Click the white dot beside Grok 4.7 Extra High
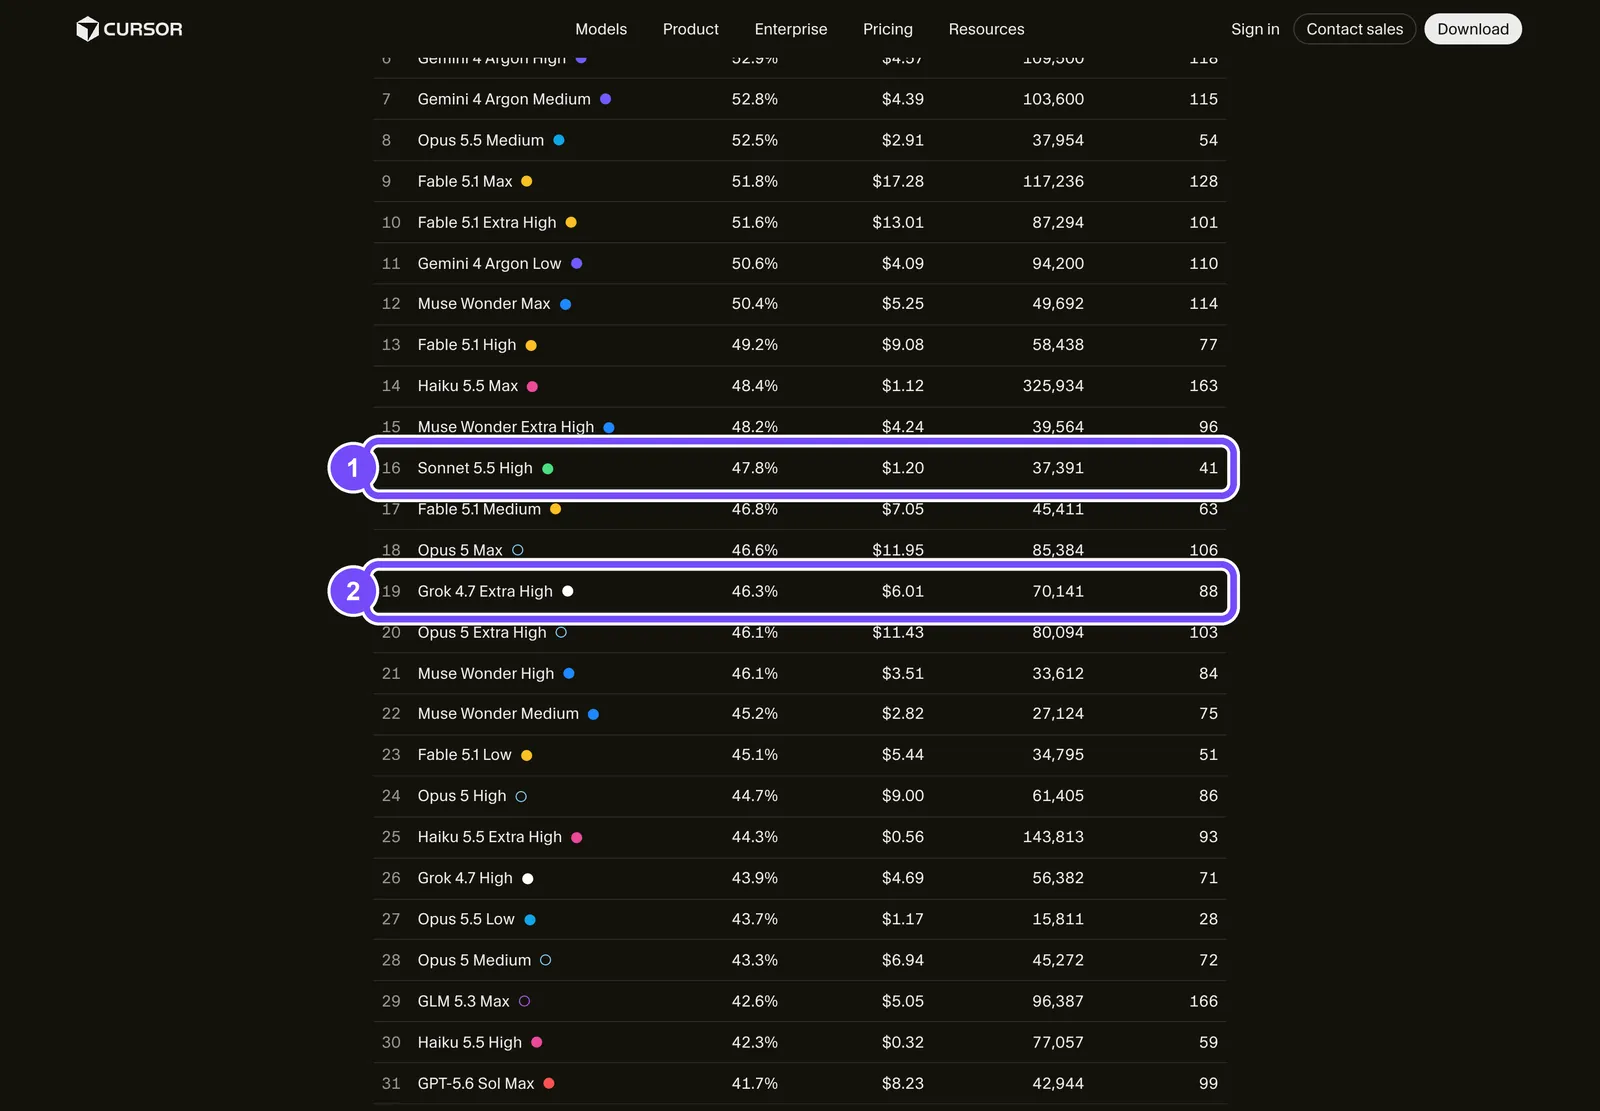1600x1111 pixels. [568, 591]
